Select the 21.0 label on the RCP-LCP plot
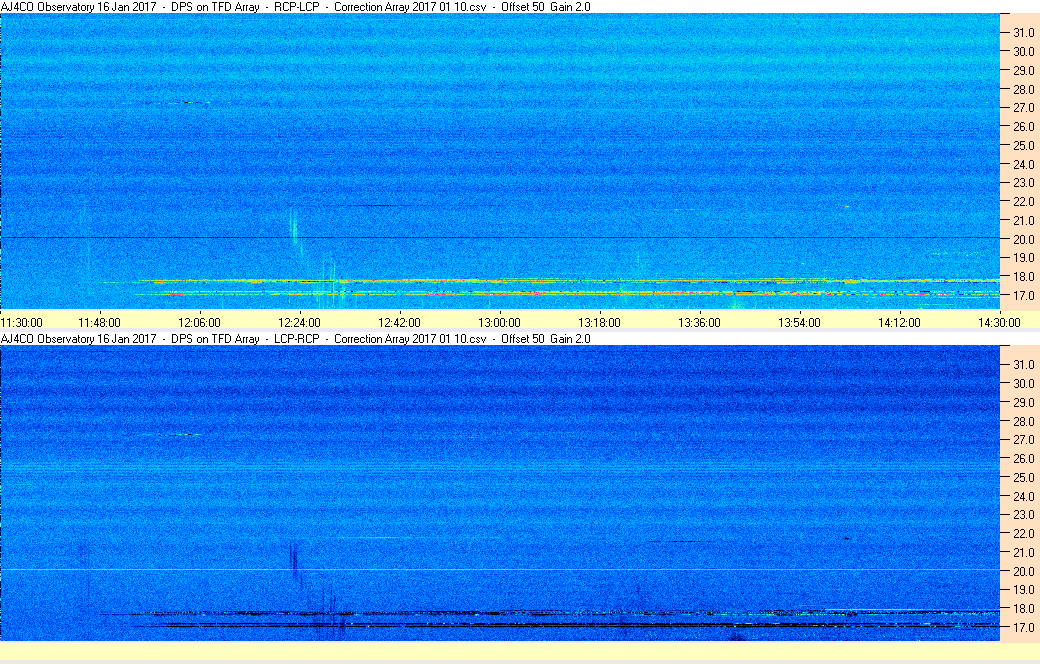The width and height of the screenshot is (1040, 664). click(x=1023, y=221)
